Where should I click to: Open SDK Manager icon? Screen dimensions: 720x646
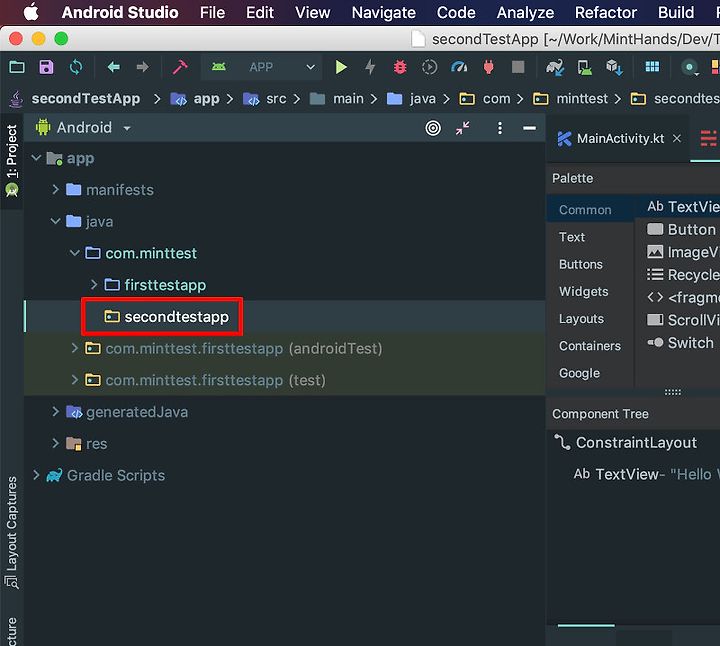[614, 67]
